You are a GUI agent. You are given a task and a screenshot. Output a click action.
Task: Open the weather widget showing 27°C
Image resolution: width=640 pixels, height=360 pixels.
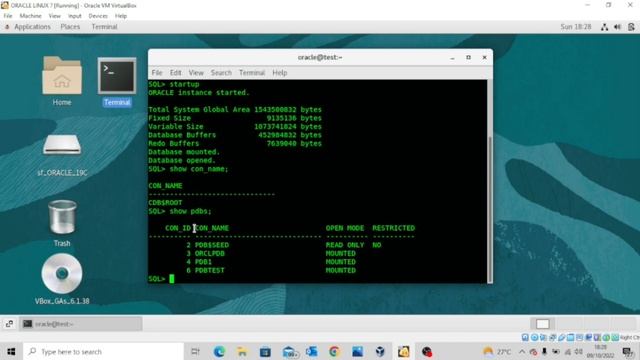[x=497, y=351]
